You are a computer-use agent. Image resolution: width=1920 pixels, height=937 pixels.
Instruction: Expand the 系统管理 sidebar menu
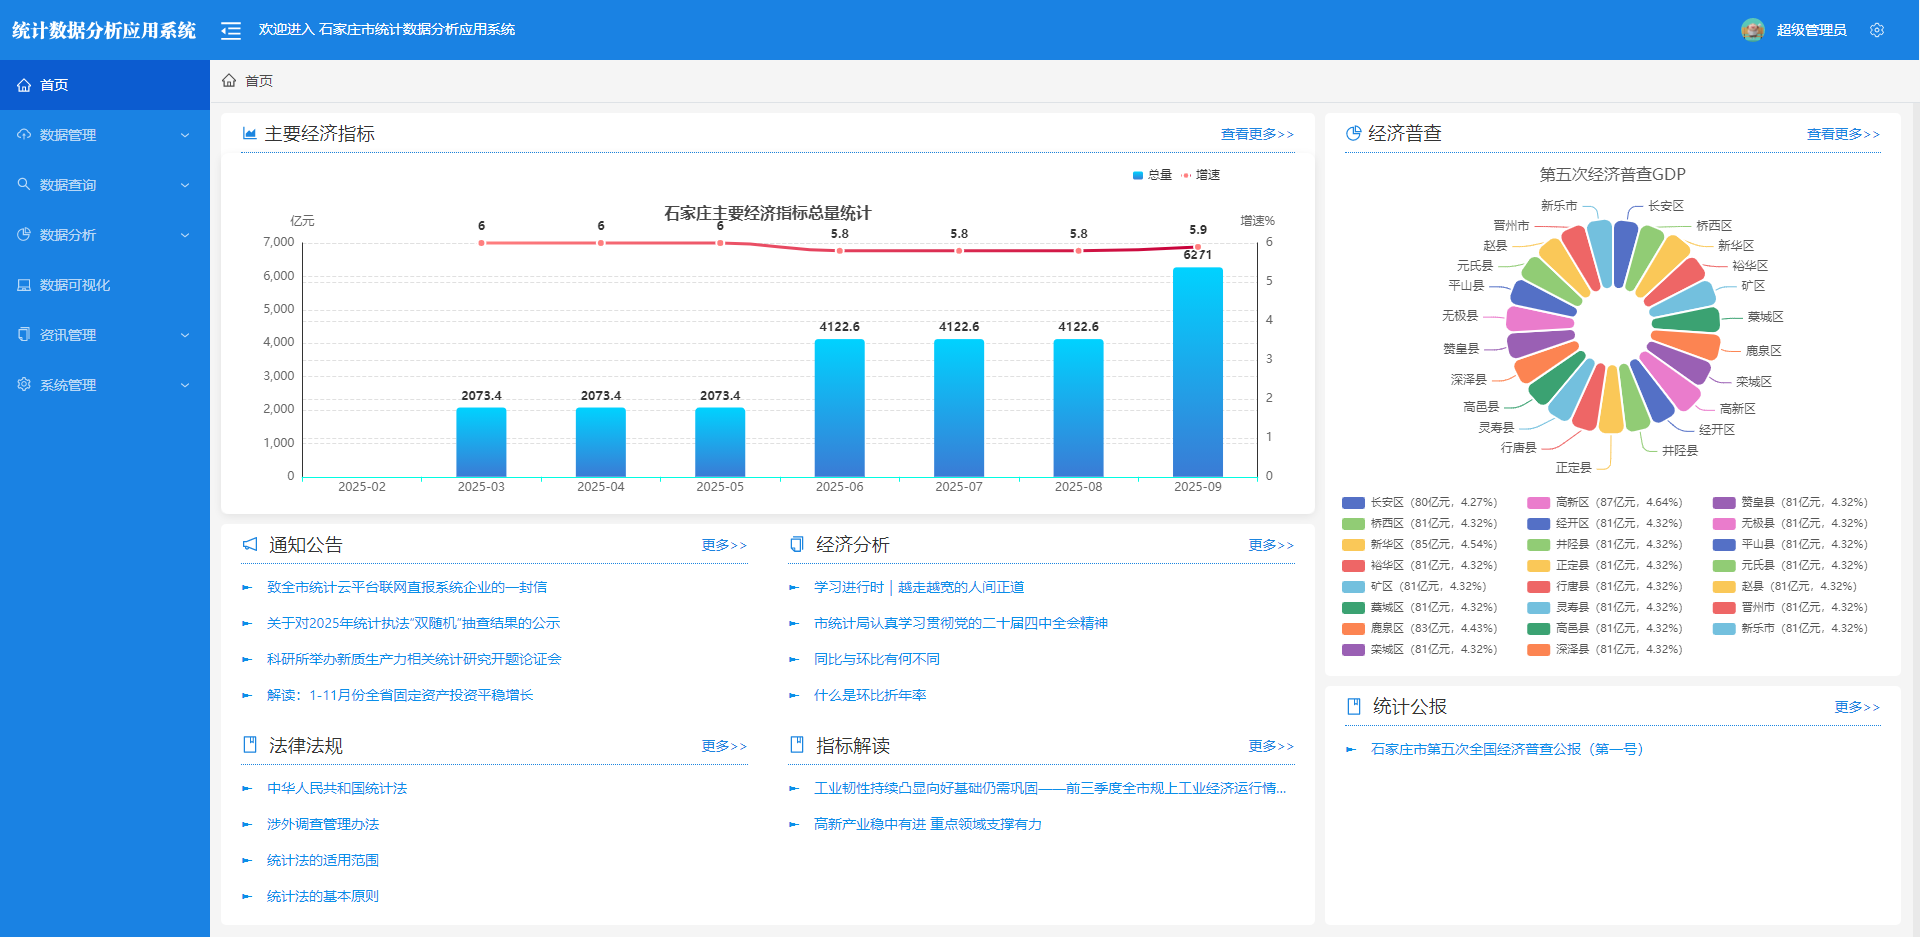tap(105, 385)
